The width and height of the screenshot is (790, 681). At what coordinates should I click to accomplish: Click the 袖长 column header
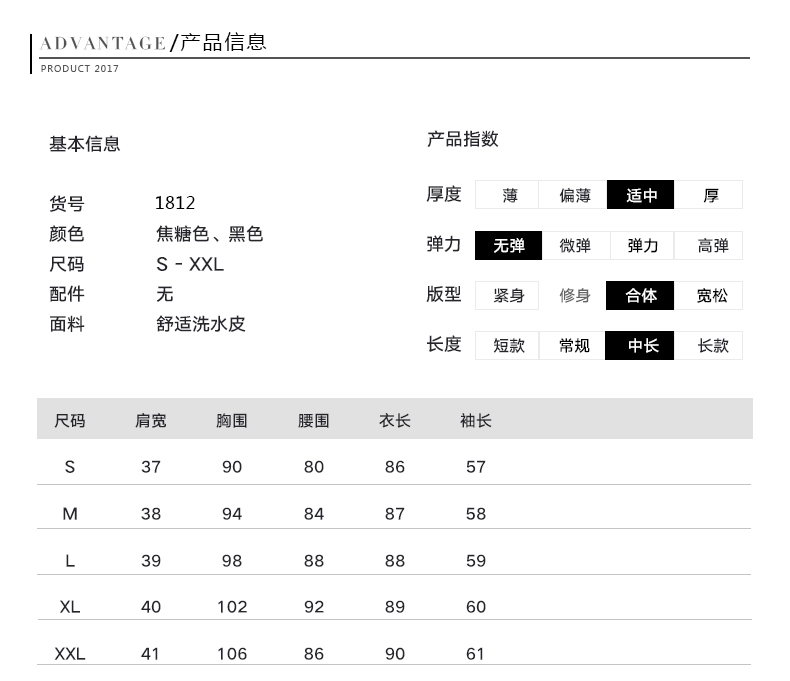[476, 420]
